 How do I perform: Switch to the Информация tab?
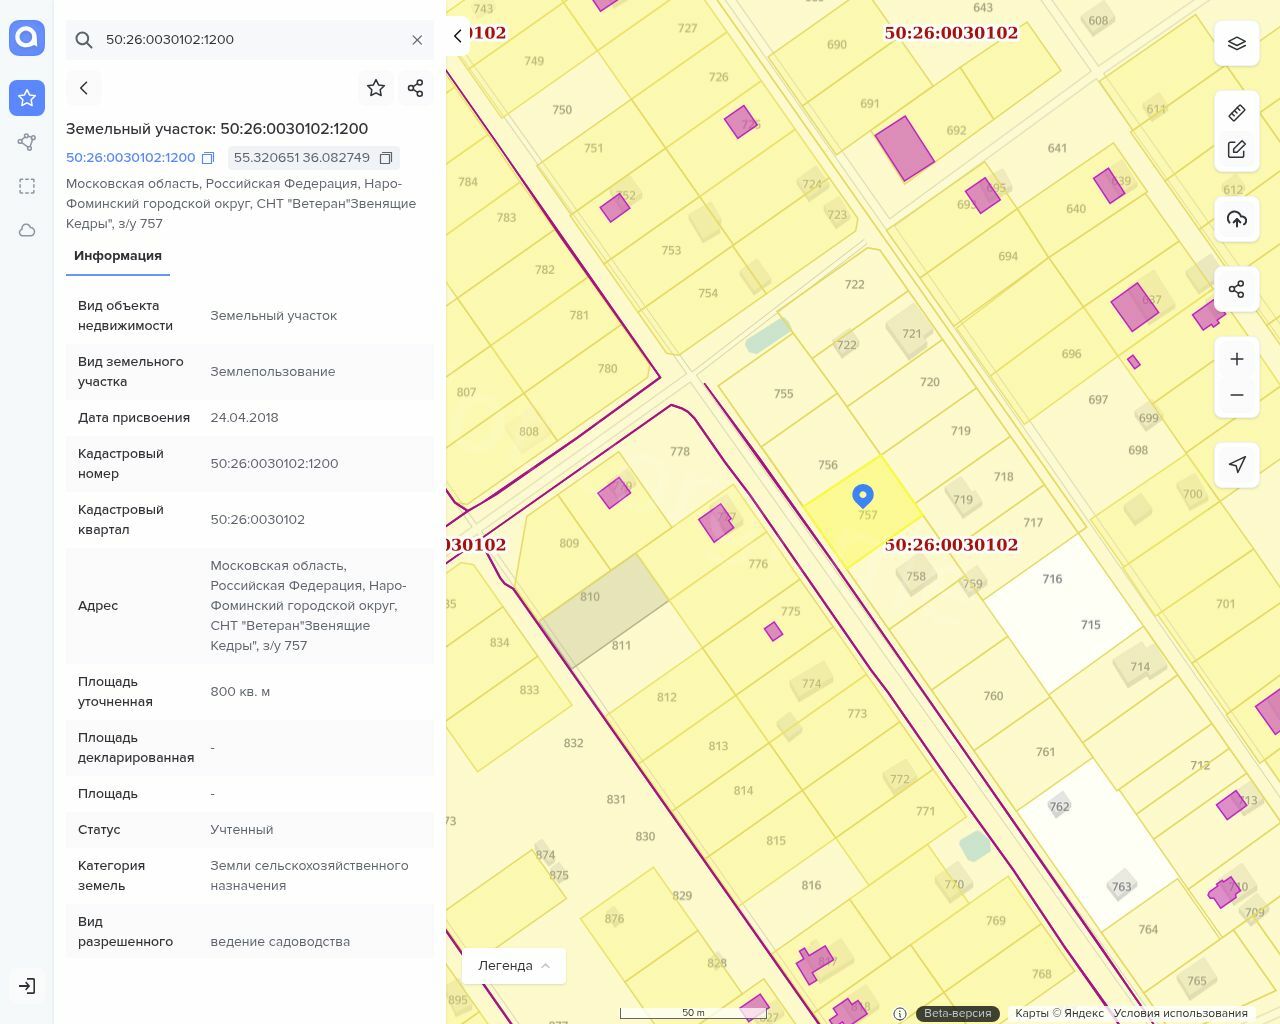point(118,256)
